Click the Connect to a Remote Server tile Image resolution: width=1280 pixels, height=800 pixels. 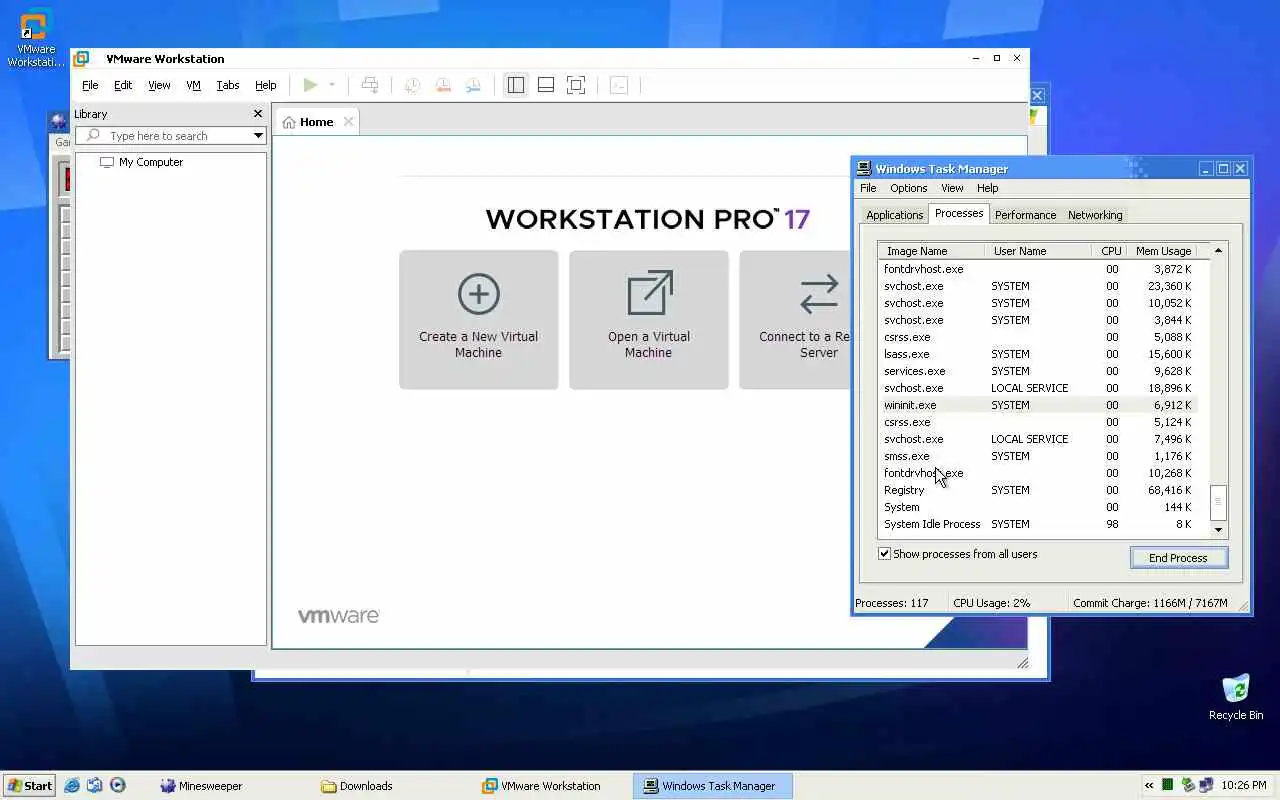(795, 319)
